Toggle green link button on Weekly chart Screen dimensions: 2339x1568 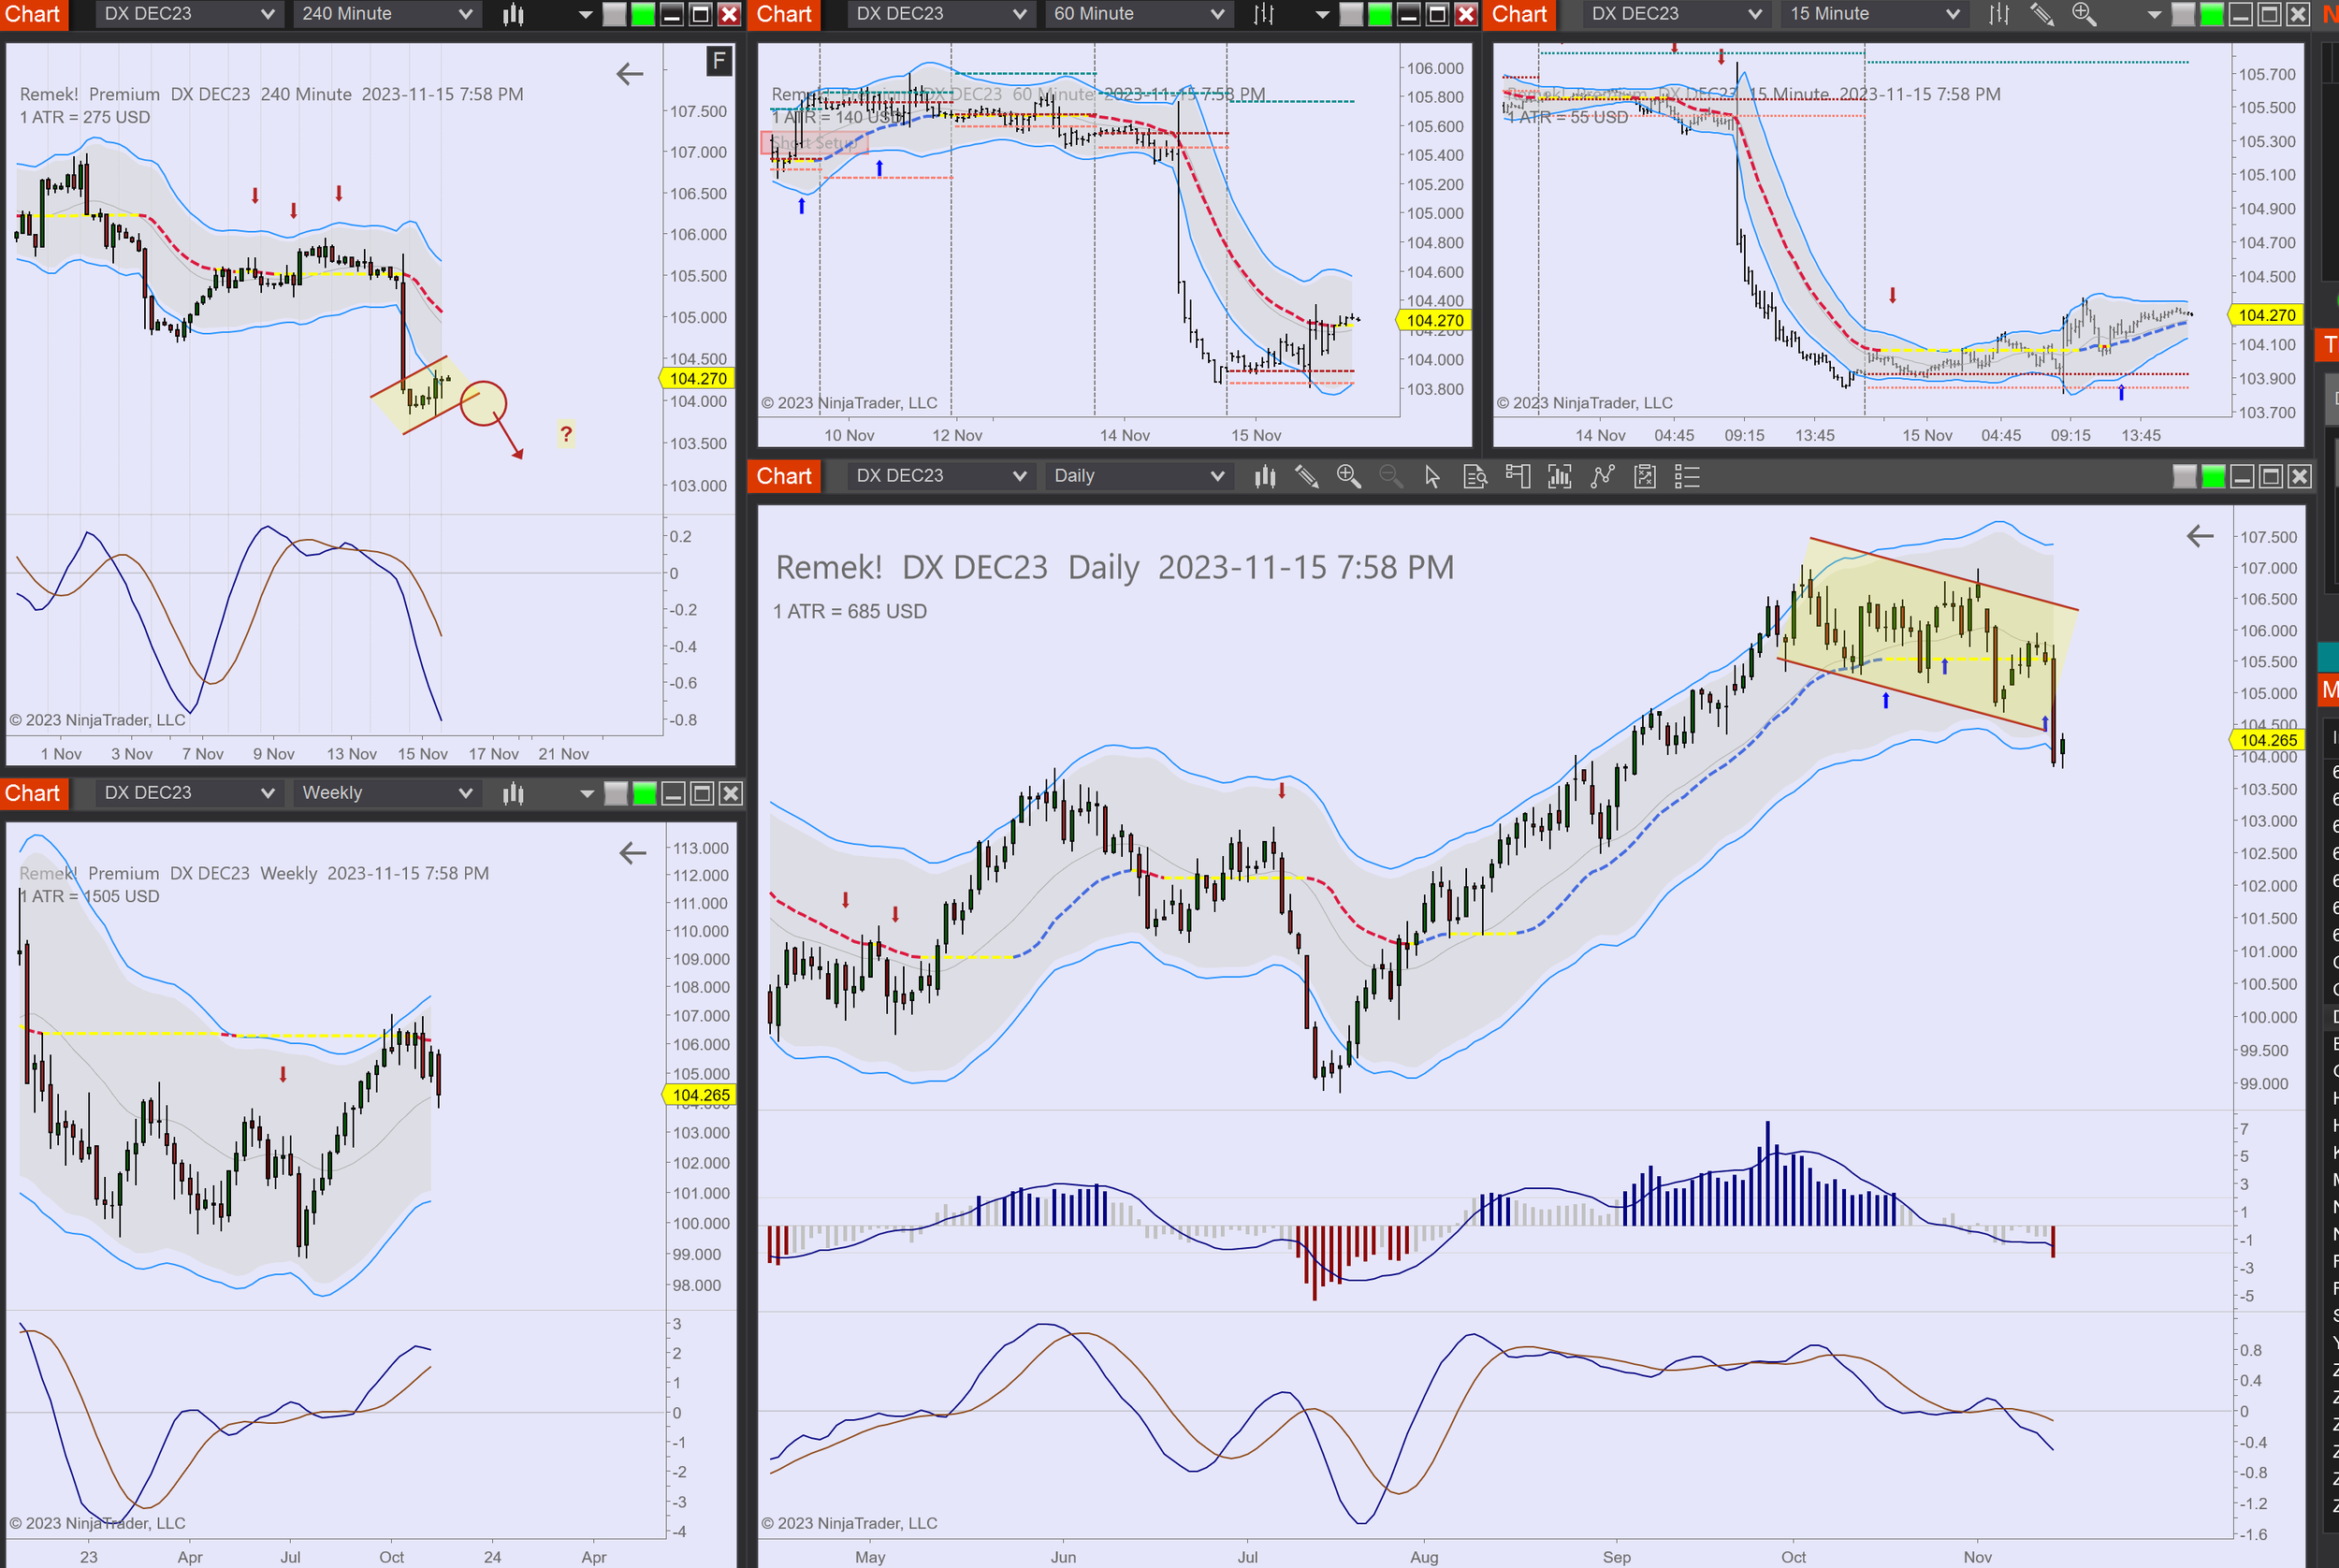coord(645,793)
